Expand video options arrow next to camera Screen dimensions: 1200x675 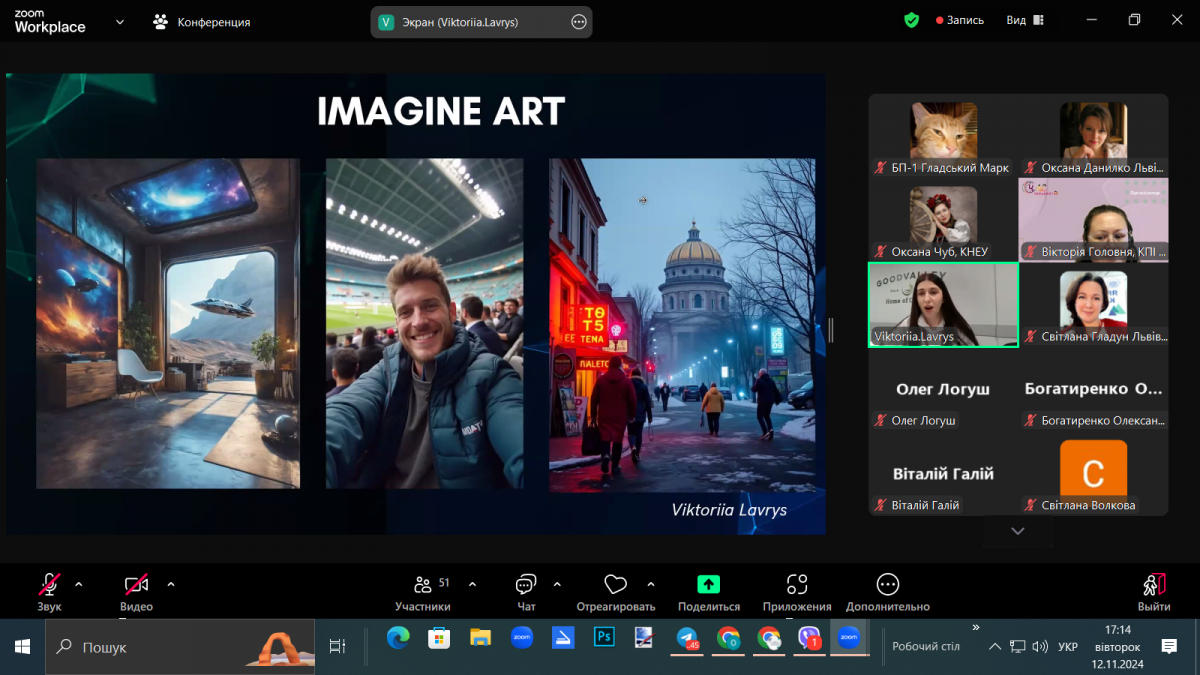tap(171, 584)
